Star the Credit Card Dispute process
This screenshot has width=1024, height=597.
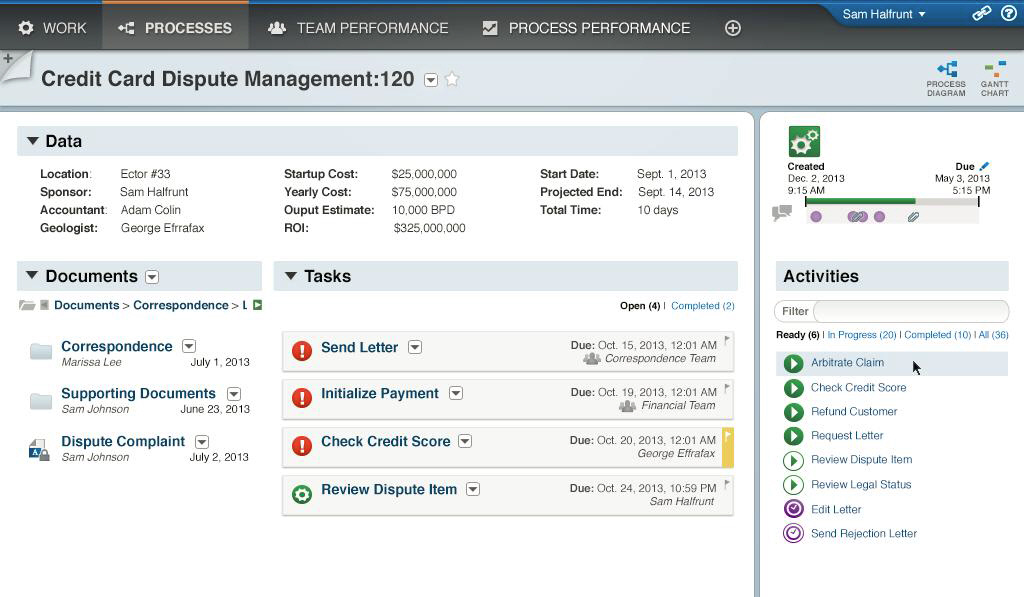(452, 80)
